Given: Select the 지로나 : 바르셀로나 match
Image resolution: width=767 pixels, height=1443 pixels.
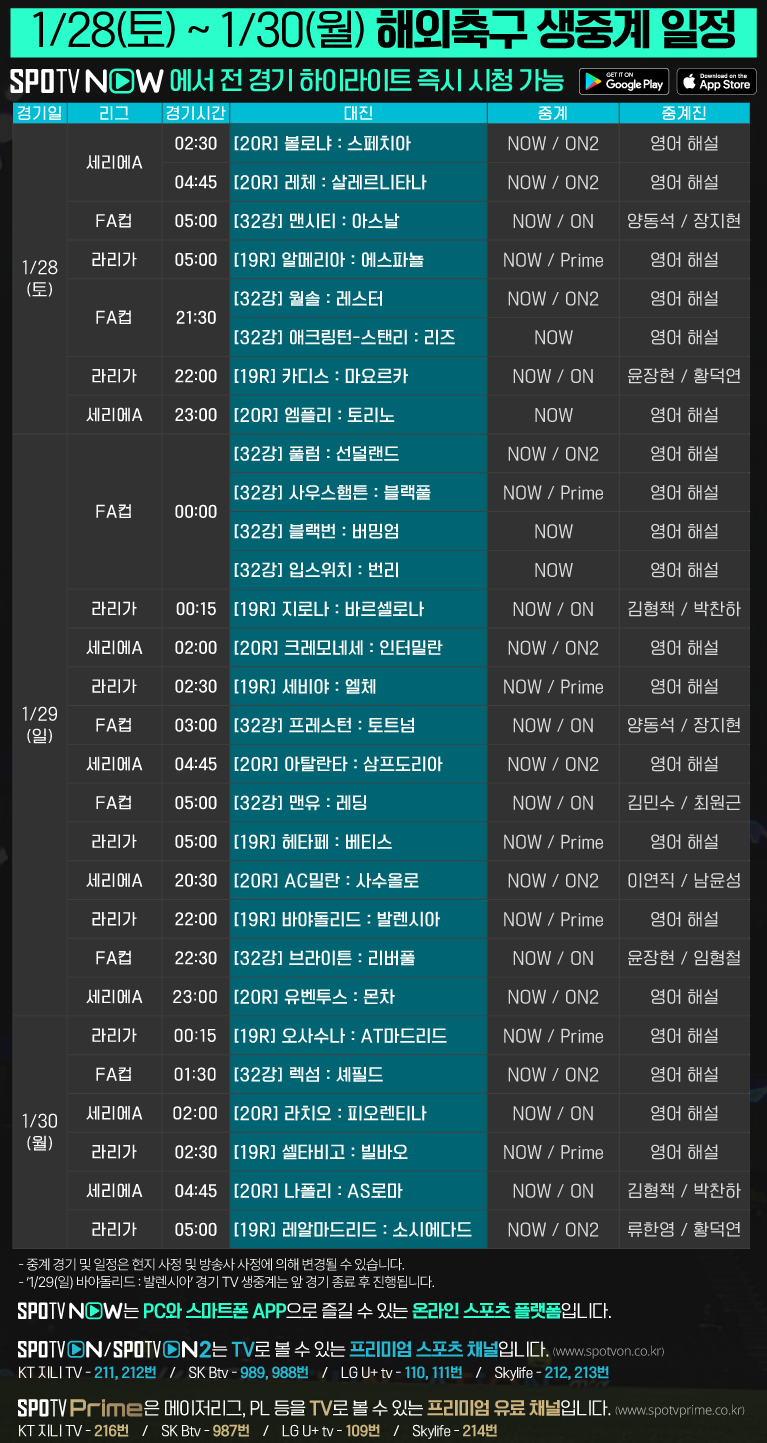Looking at the screenshot, I should [x=358, y=609].
